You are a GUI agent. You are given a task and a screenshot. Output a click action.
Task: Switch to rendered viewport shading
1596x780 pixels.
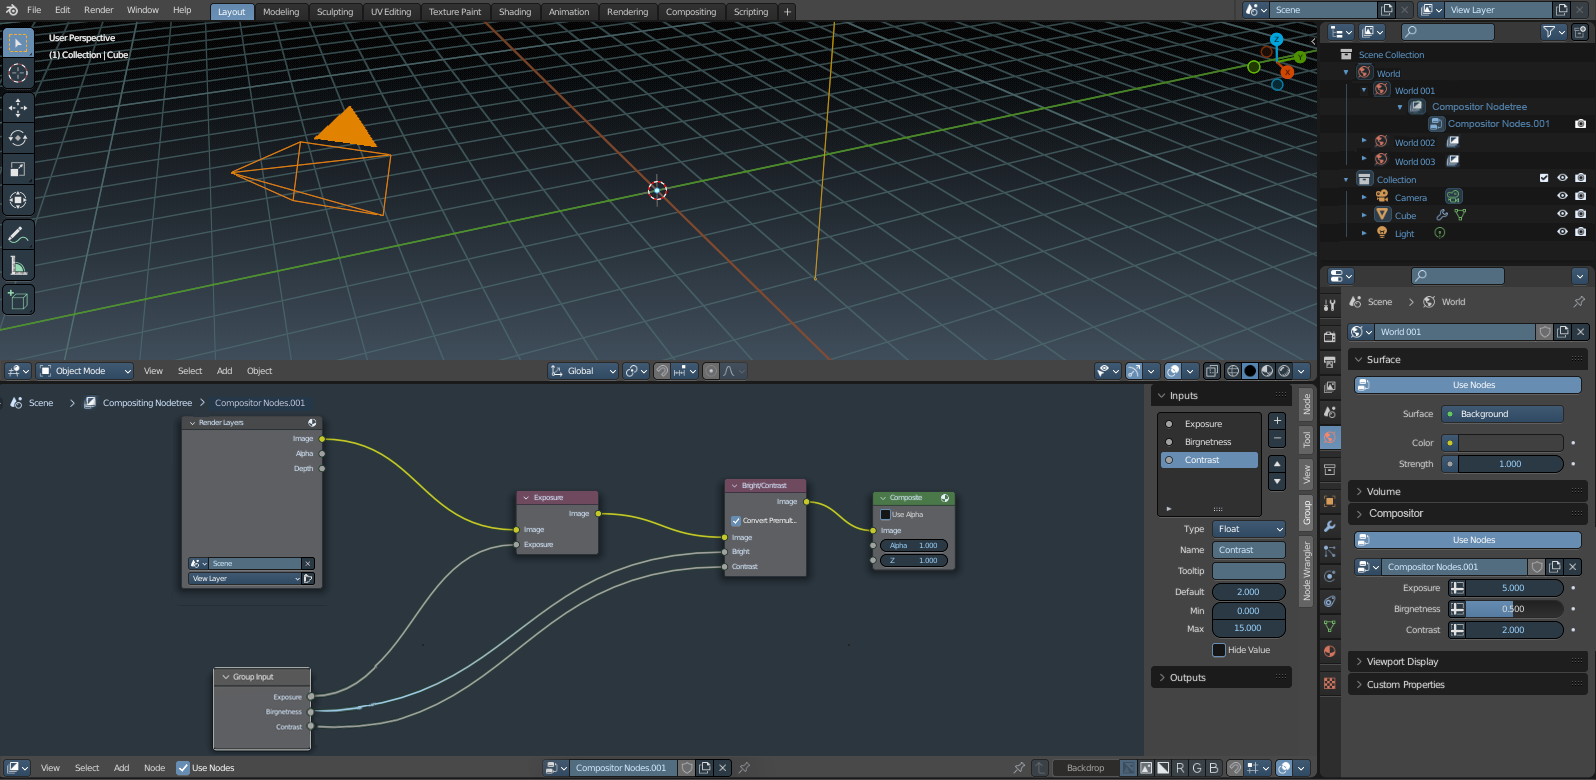[1285, 371]
